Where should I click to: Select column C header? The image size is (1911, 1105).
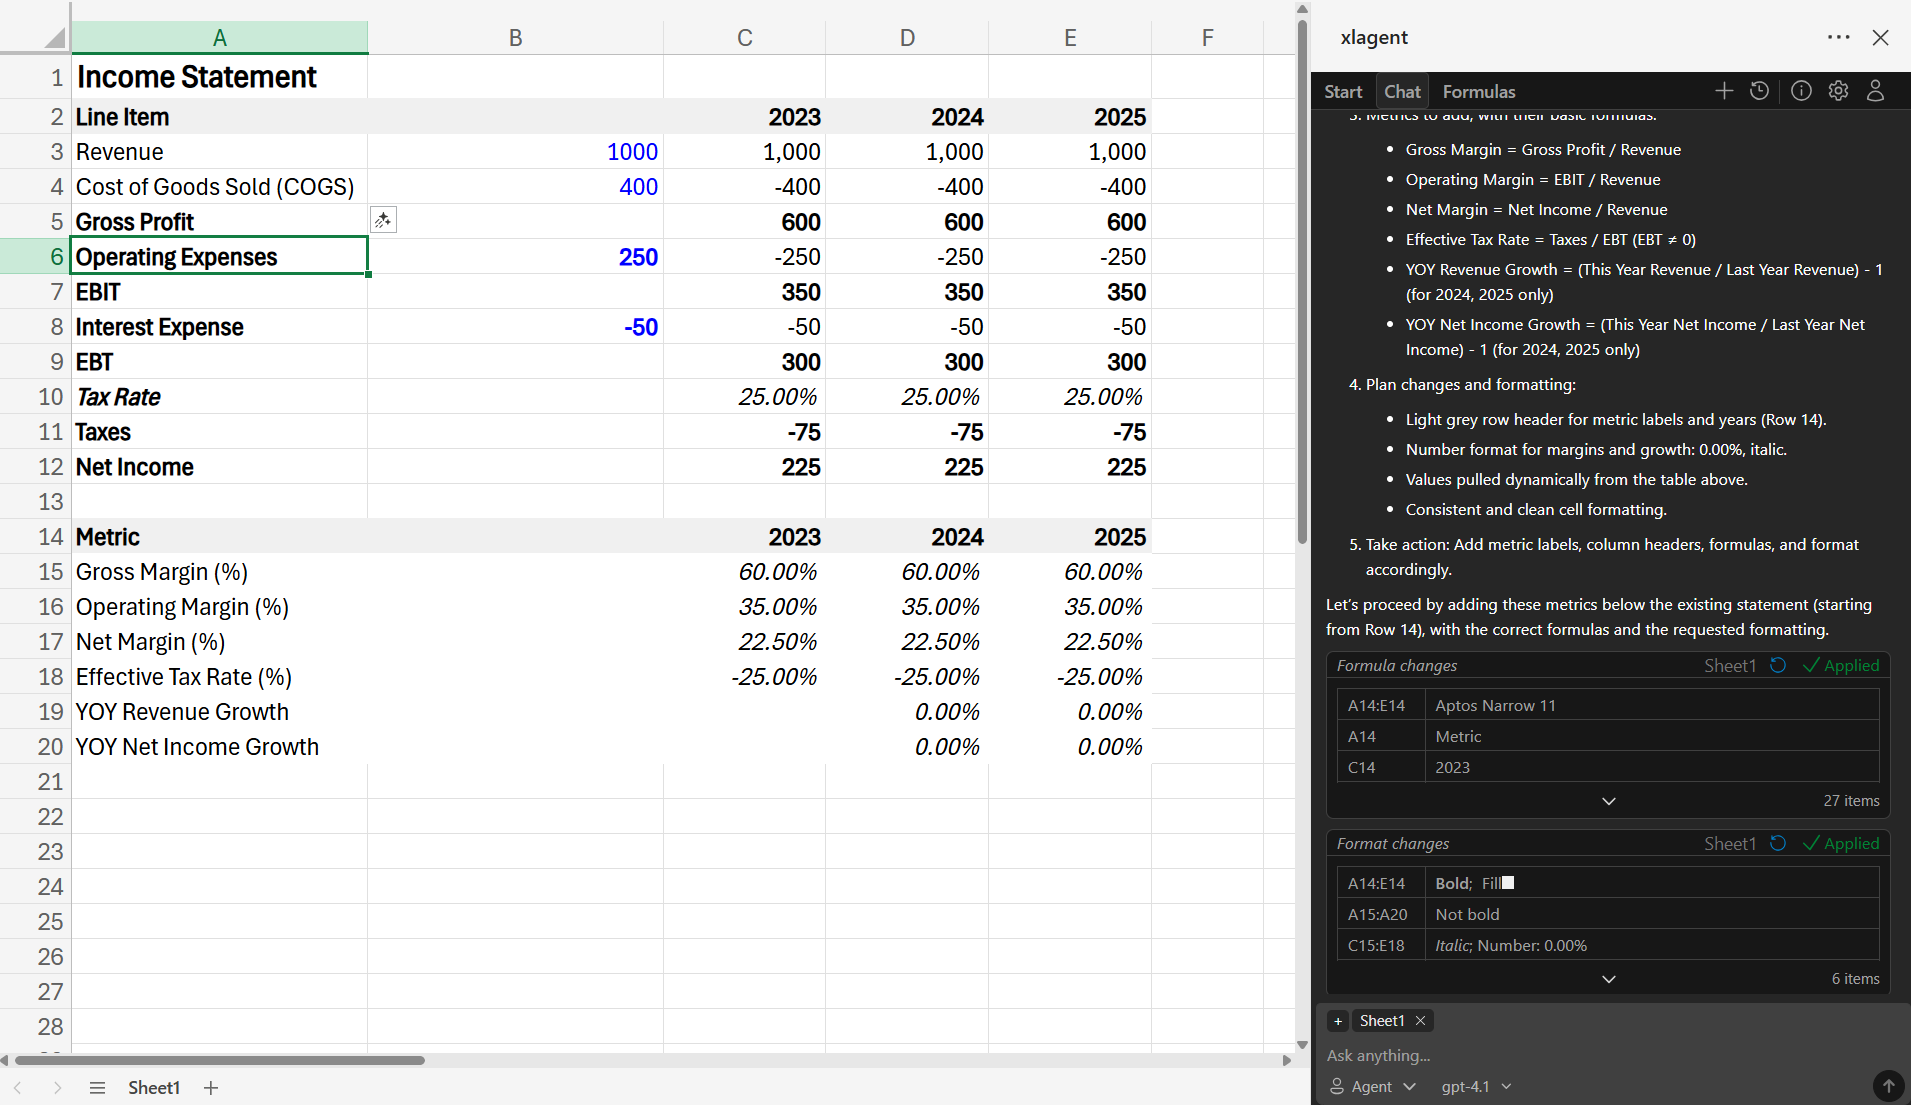744,38
